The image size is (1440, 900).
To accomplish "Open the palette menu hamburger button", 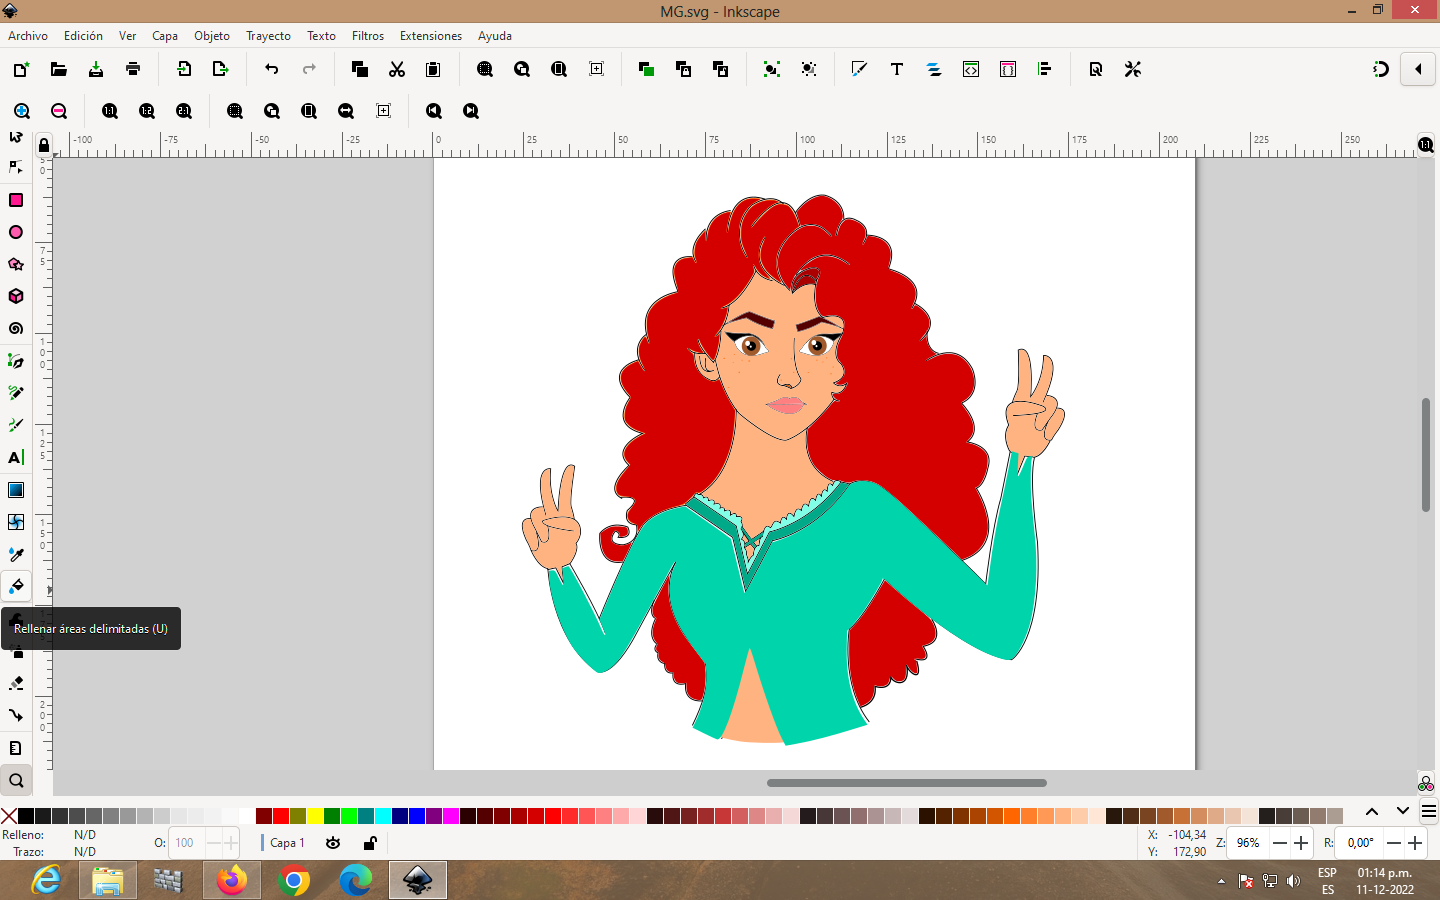I will coord(1429,812).
